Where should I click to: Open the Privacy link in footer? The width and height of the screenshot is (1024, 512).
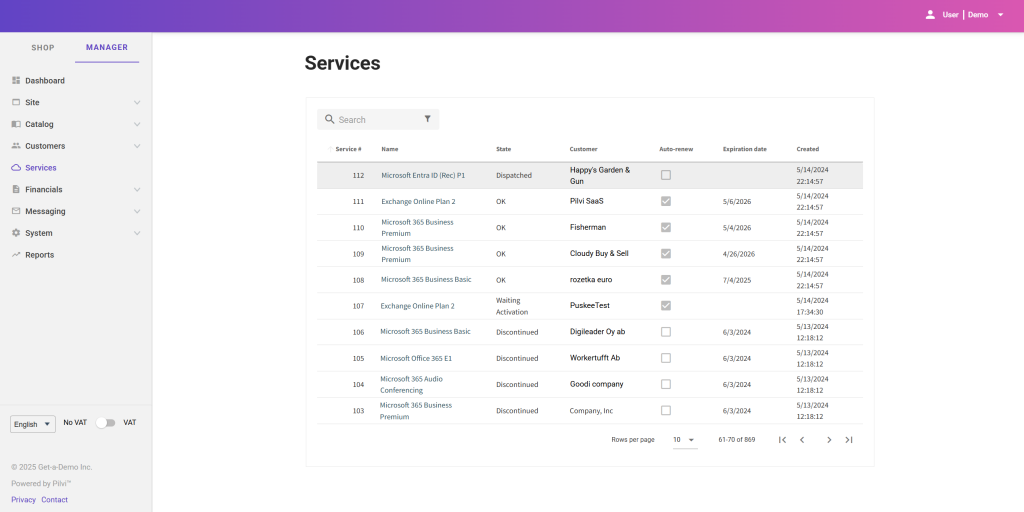[x=23, y=500]
